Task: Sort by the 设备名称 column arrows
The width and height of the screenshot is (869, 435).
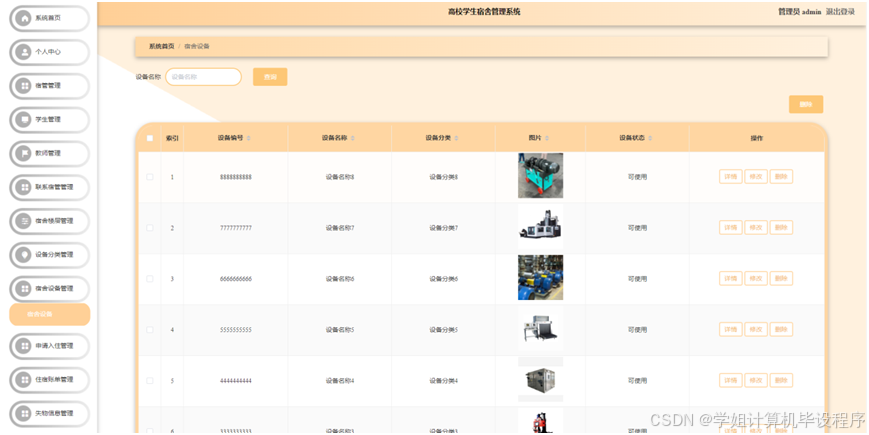Action: pos(352,138)
